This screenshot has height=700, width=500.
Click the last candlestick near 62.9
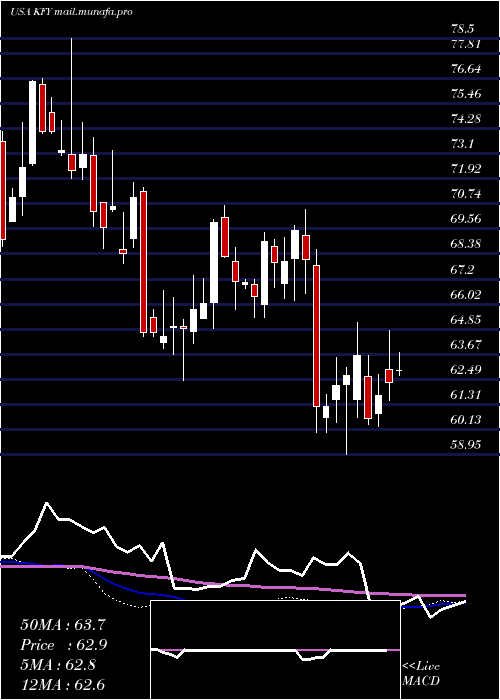point(400,365)
